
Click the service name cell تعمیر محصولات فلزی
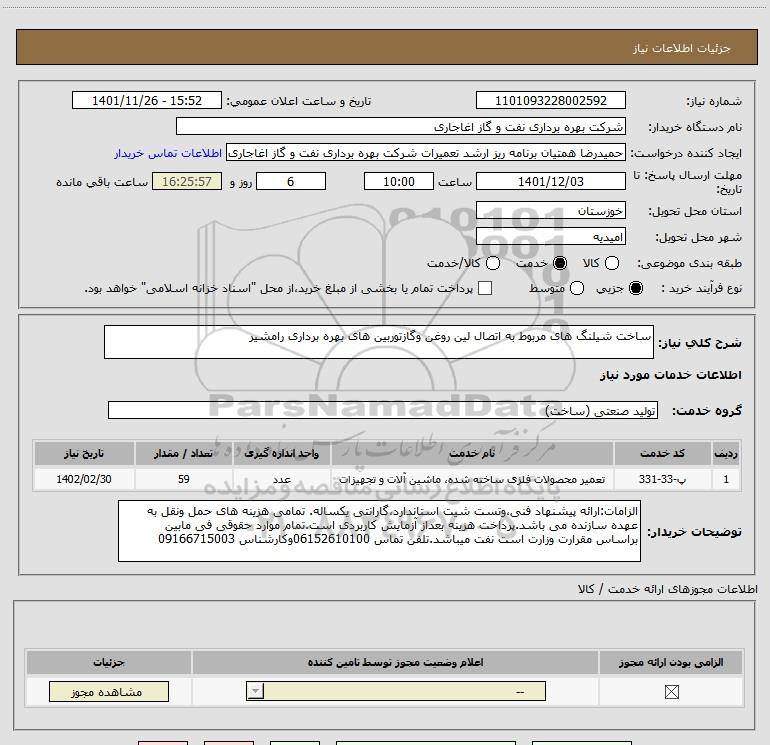[x=472, y=479]
